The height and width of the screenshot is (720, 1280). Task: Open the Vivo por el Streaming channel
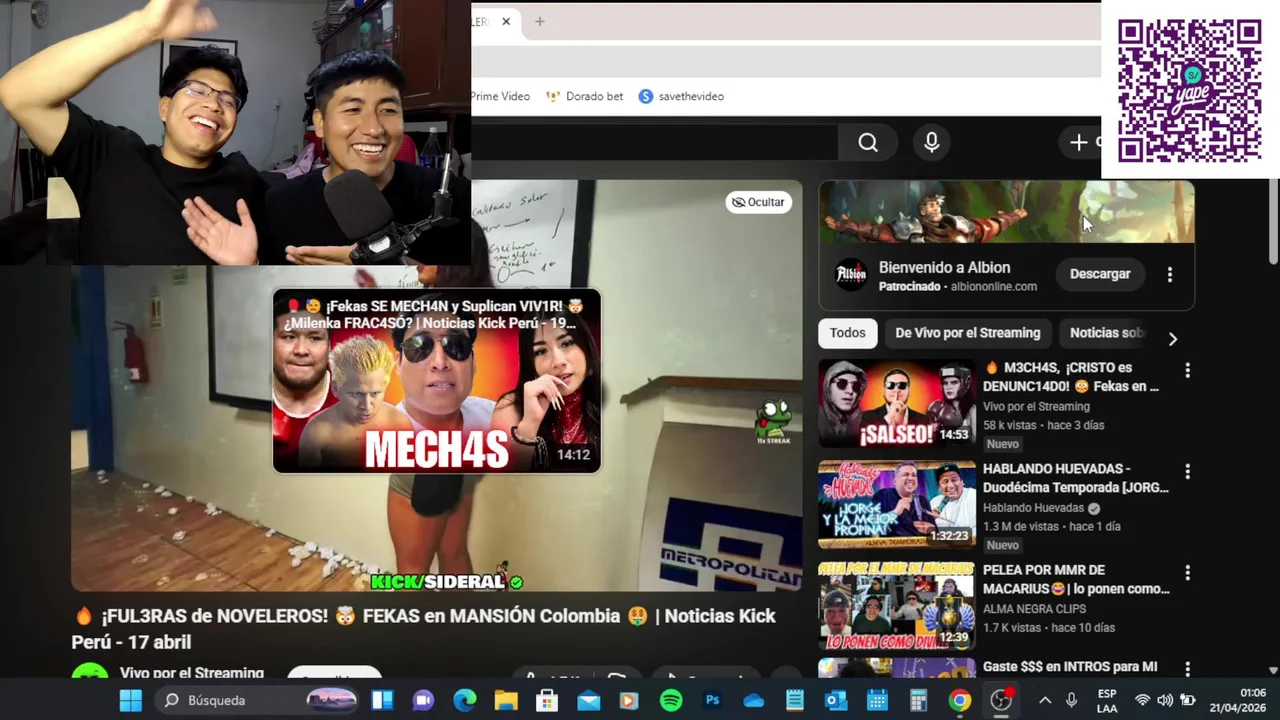pyautogui.click(x=192, y=673)
